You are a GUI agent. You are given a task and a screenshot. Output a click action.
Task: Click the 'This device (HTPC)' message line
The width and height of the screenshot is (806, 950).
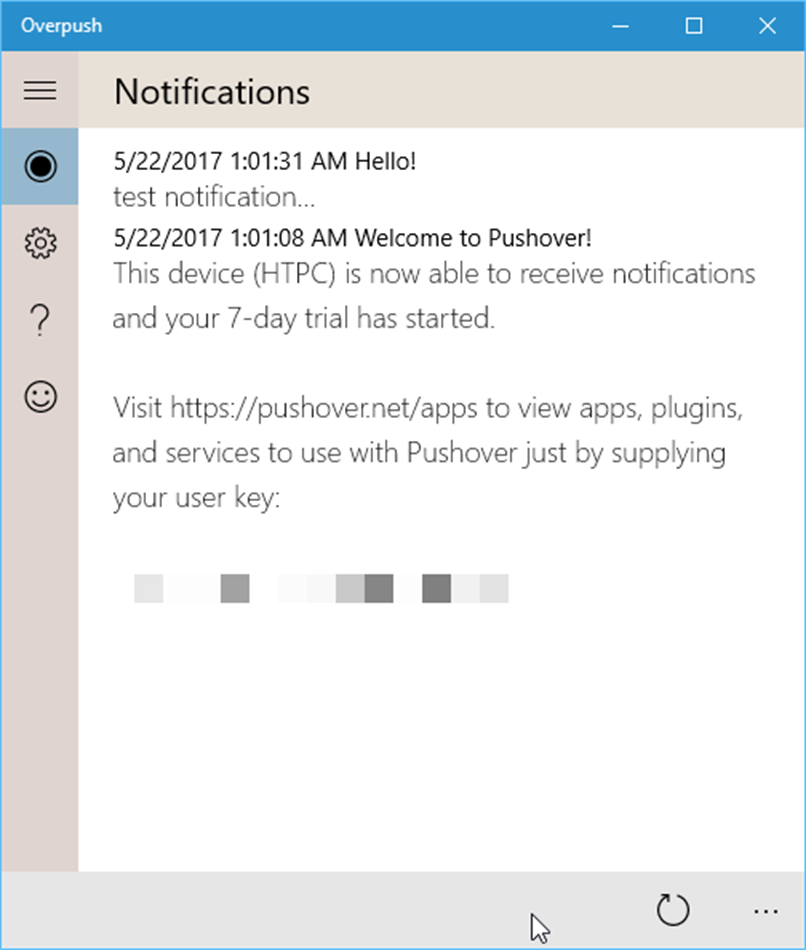(434, 274)
